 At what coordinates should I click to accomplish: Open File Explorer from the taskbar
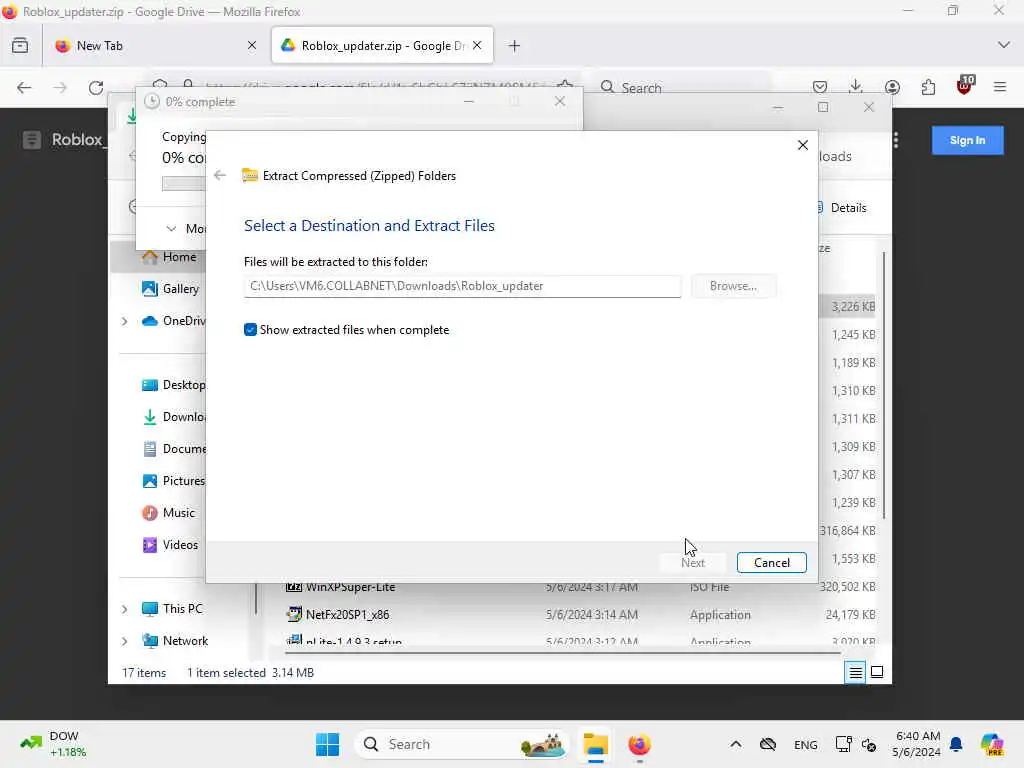(596, 744)
